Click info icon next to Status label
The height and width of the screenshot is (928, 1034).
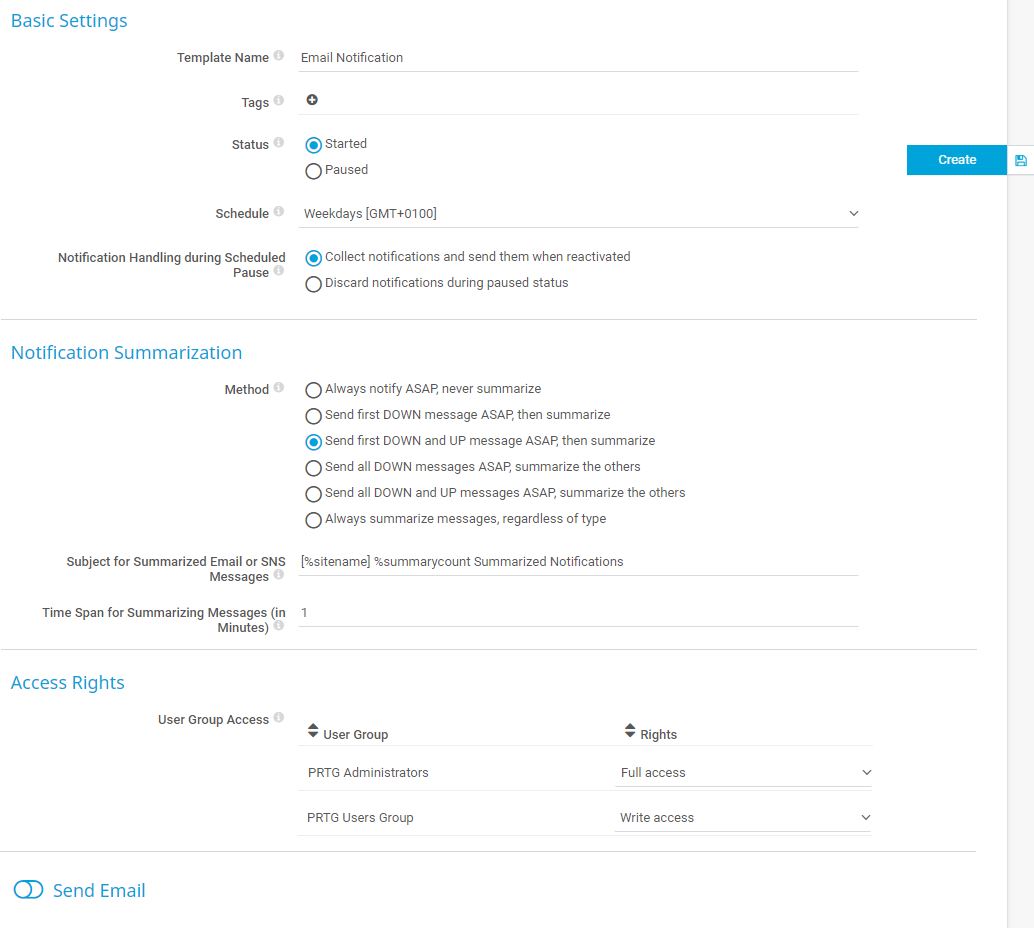pyautogui.click(x=279, y=143)
